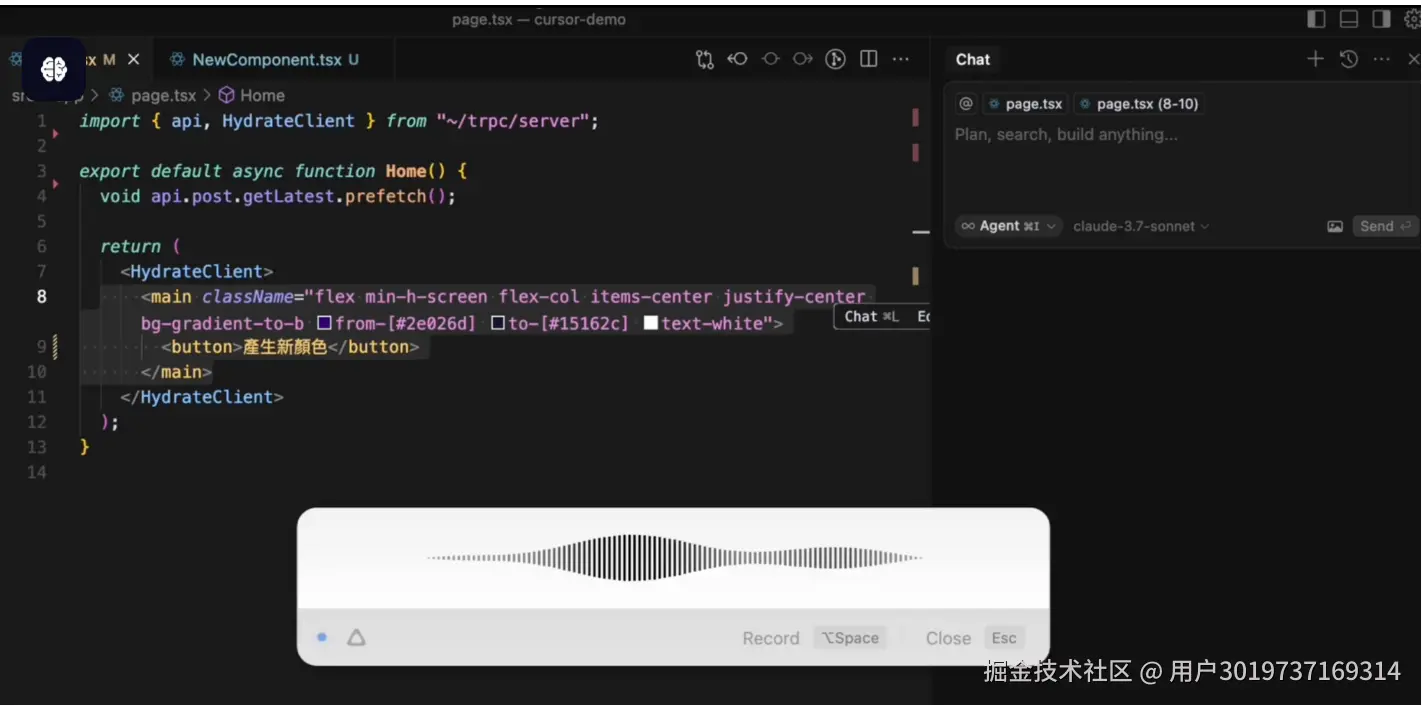Focus the 'Plan, search, build anything' input
The width and height of the screenshot is (1422, 706).
point(1180,135)
